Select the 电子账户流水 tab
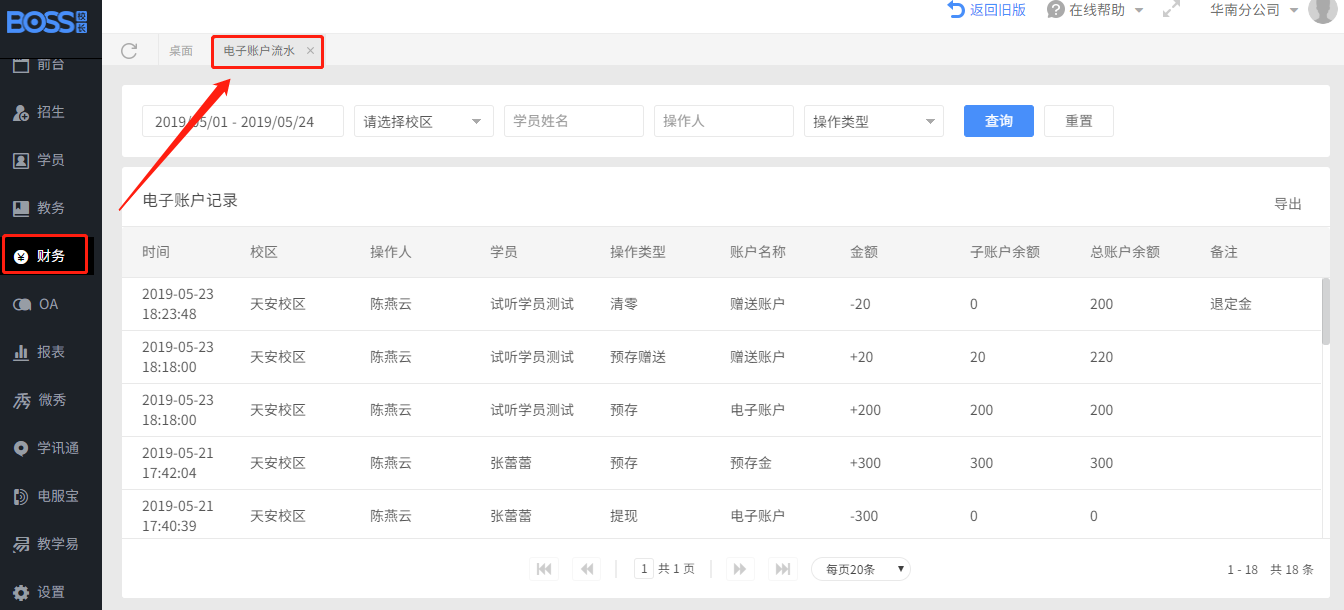 (x=259, y=50)
